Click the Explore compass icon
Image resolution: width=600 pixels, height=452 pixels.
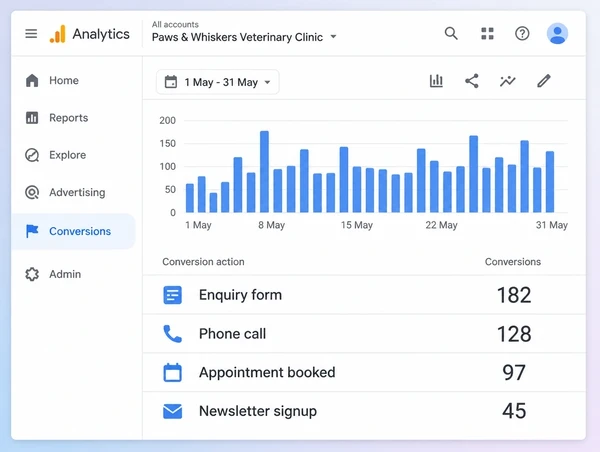(32, 155)
